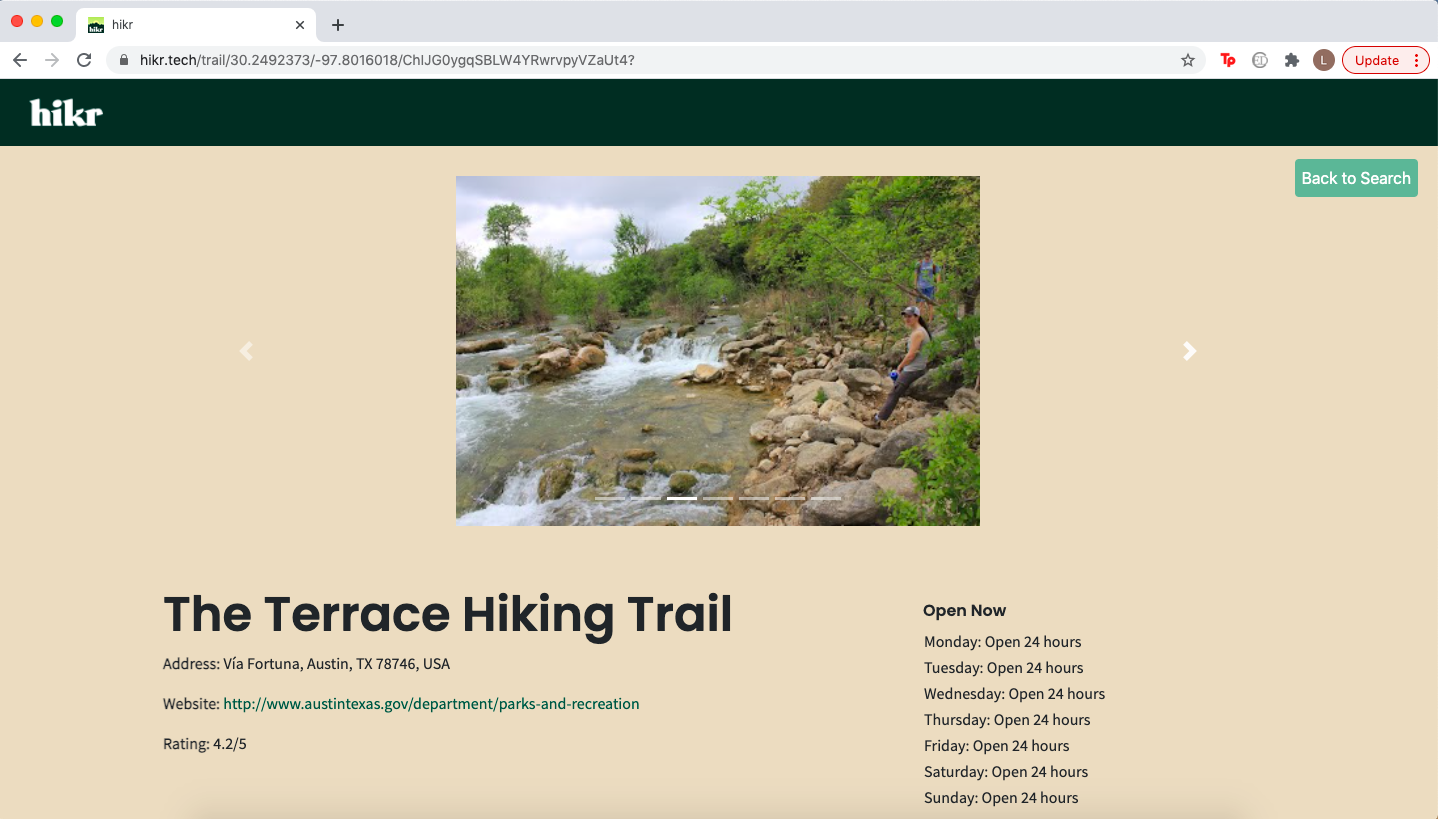Bookmark this page with the star icon
This screenshot has width=1438, height=819.
[1188, 60]
